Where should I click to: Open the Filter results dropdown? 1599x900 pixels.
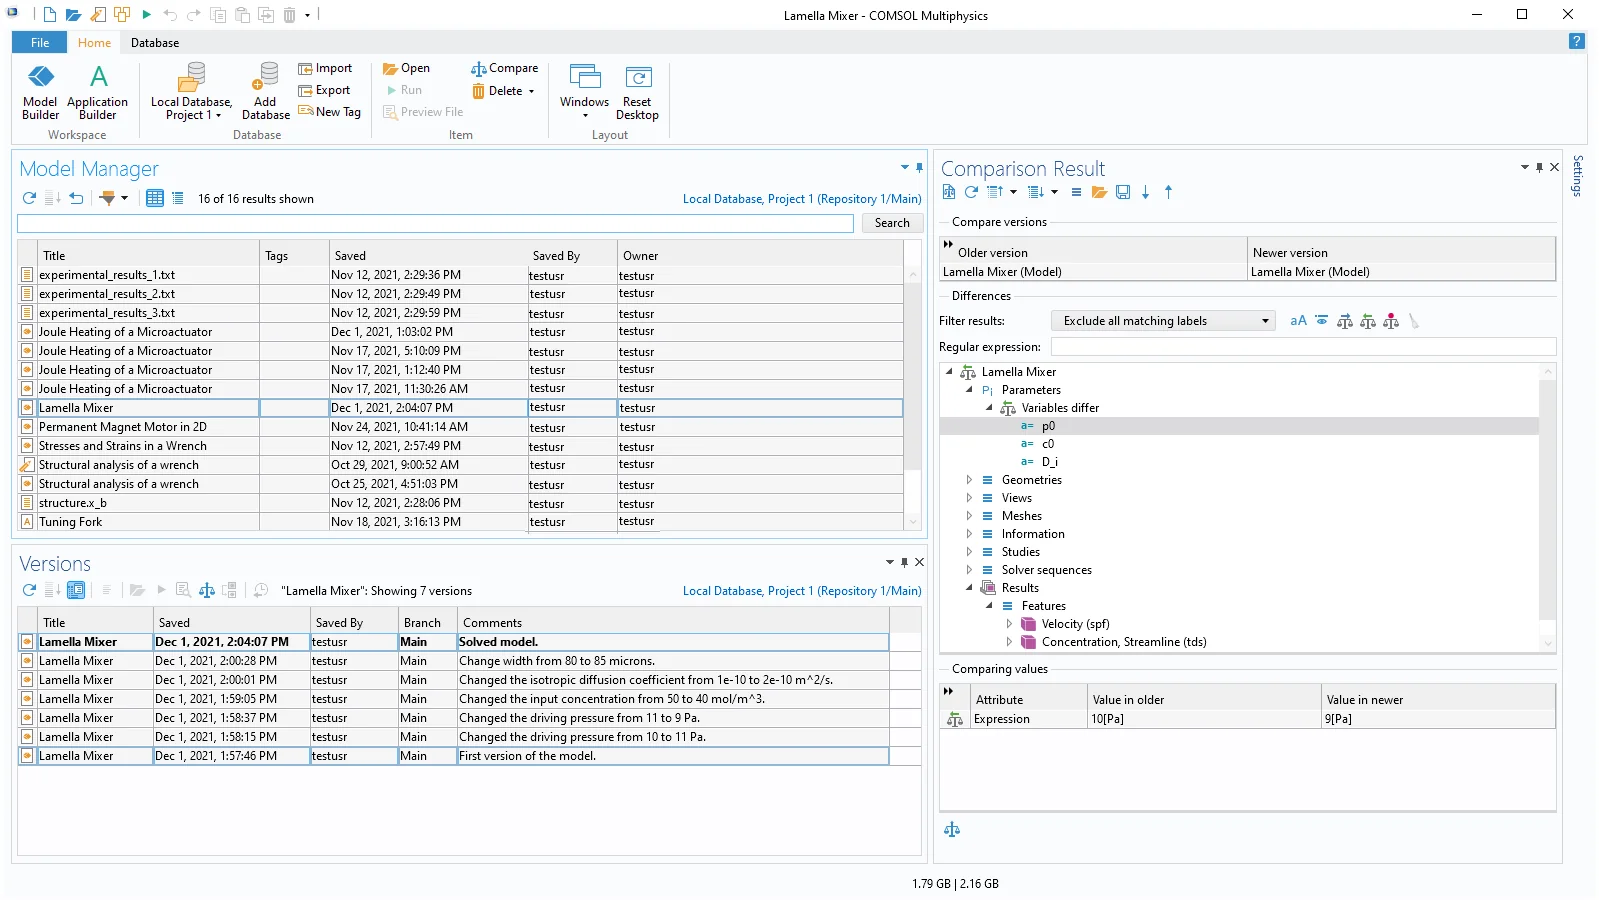coord(1162,321)
